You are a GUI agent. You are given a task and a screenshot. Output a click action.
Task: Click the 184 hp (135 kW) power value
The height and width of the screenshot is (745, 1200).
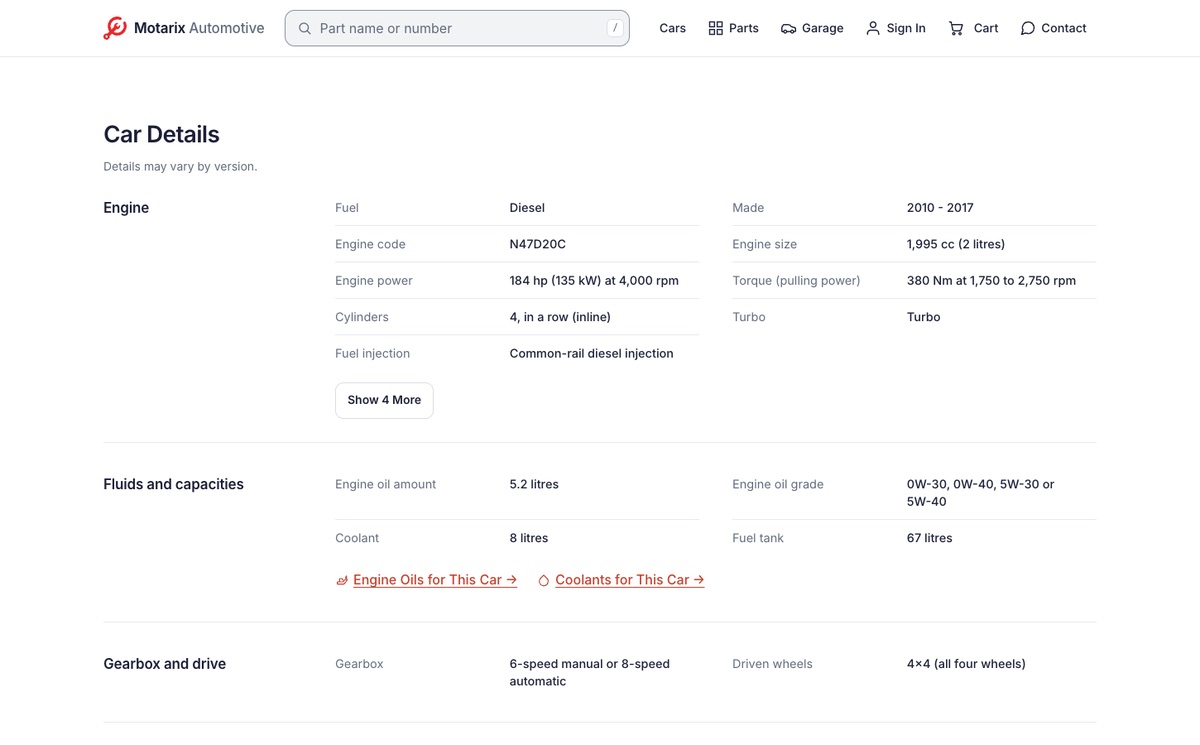point(594,281)
